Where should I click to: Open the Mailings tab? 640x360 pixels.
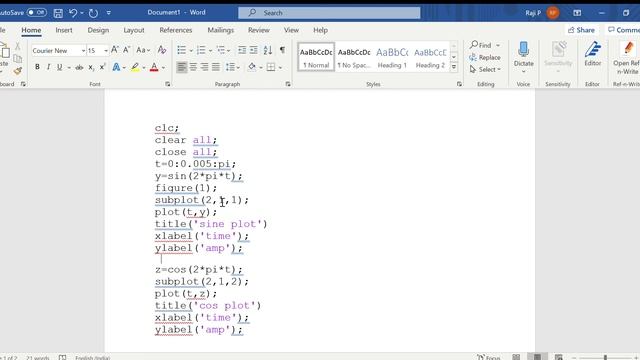tap(220, 30)
